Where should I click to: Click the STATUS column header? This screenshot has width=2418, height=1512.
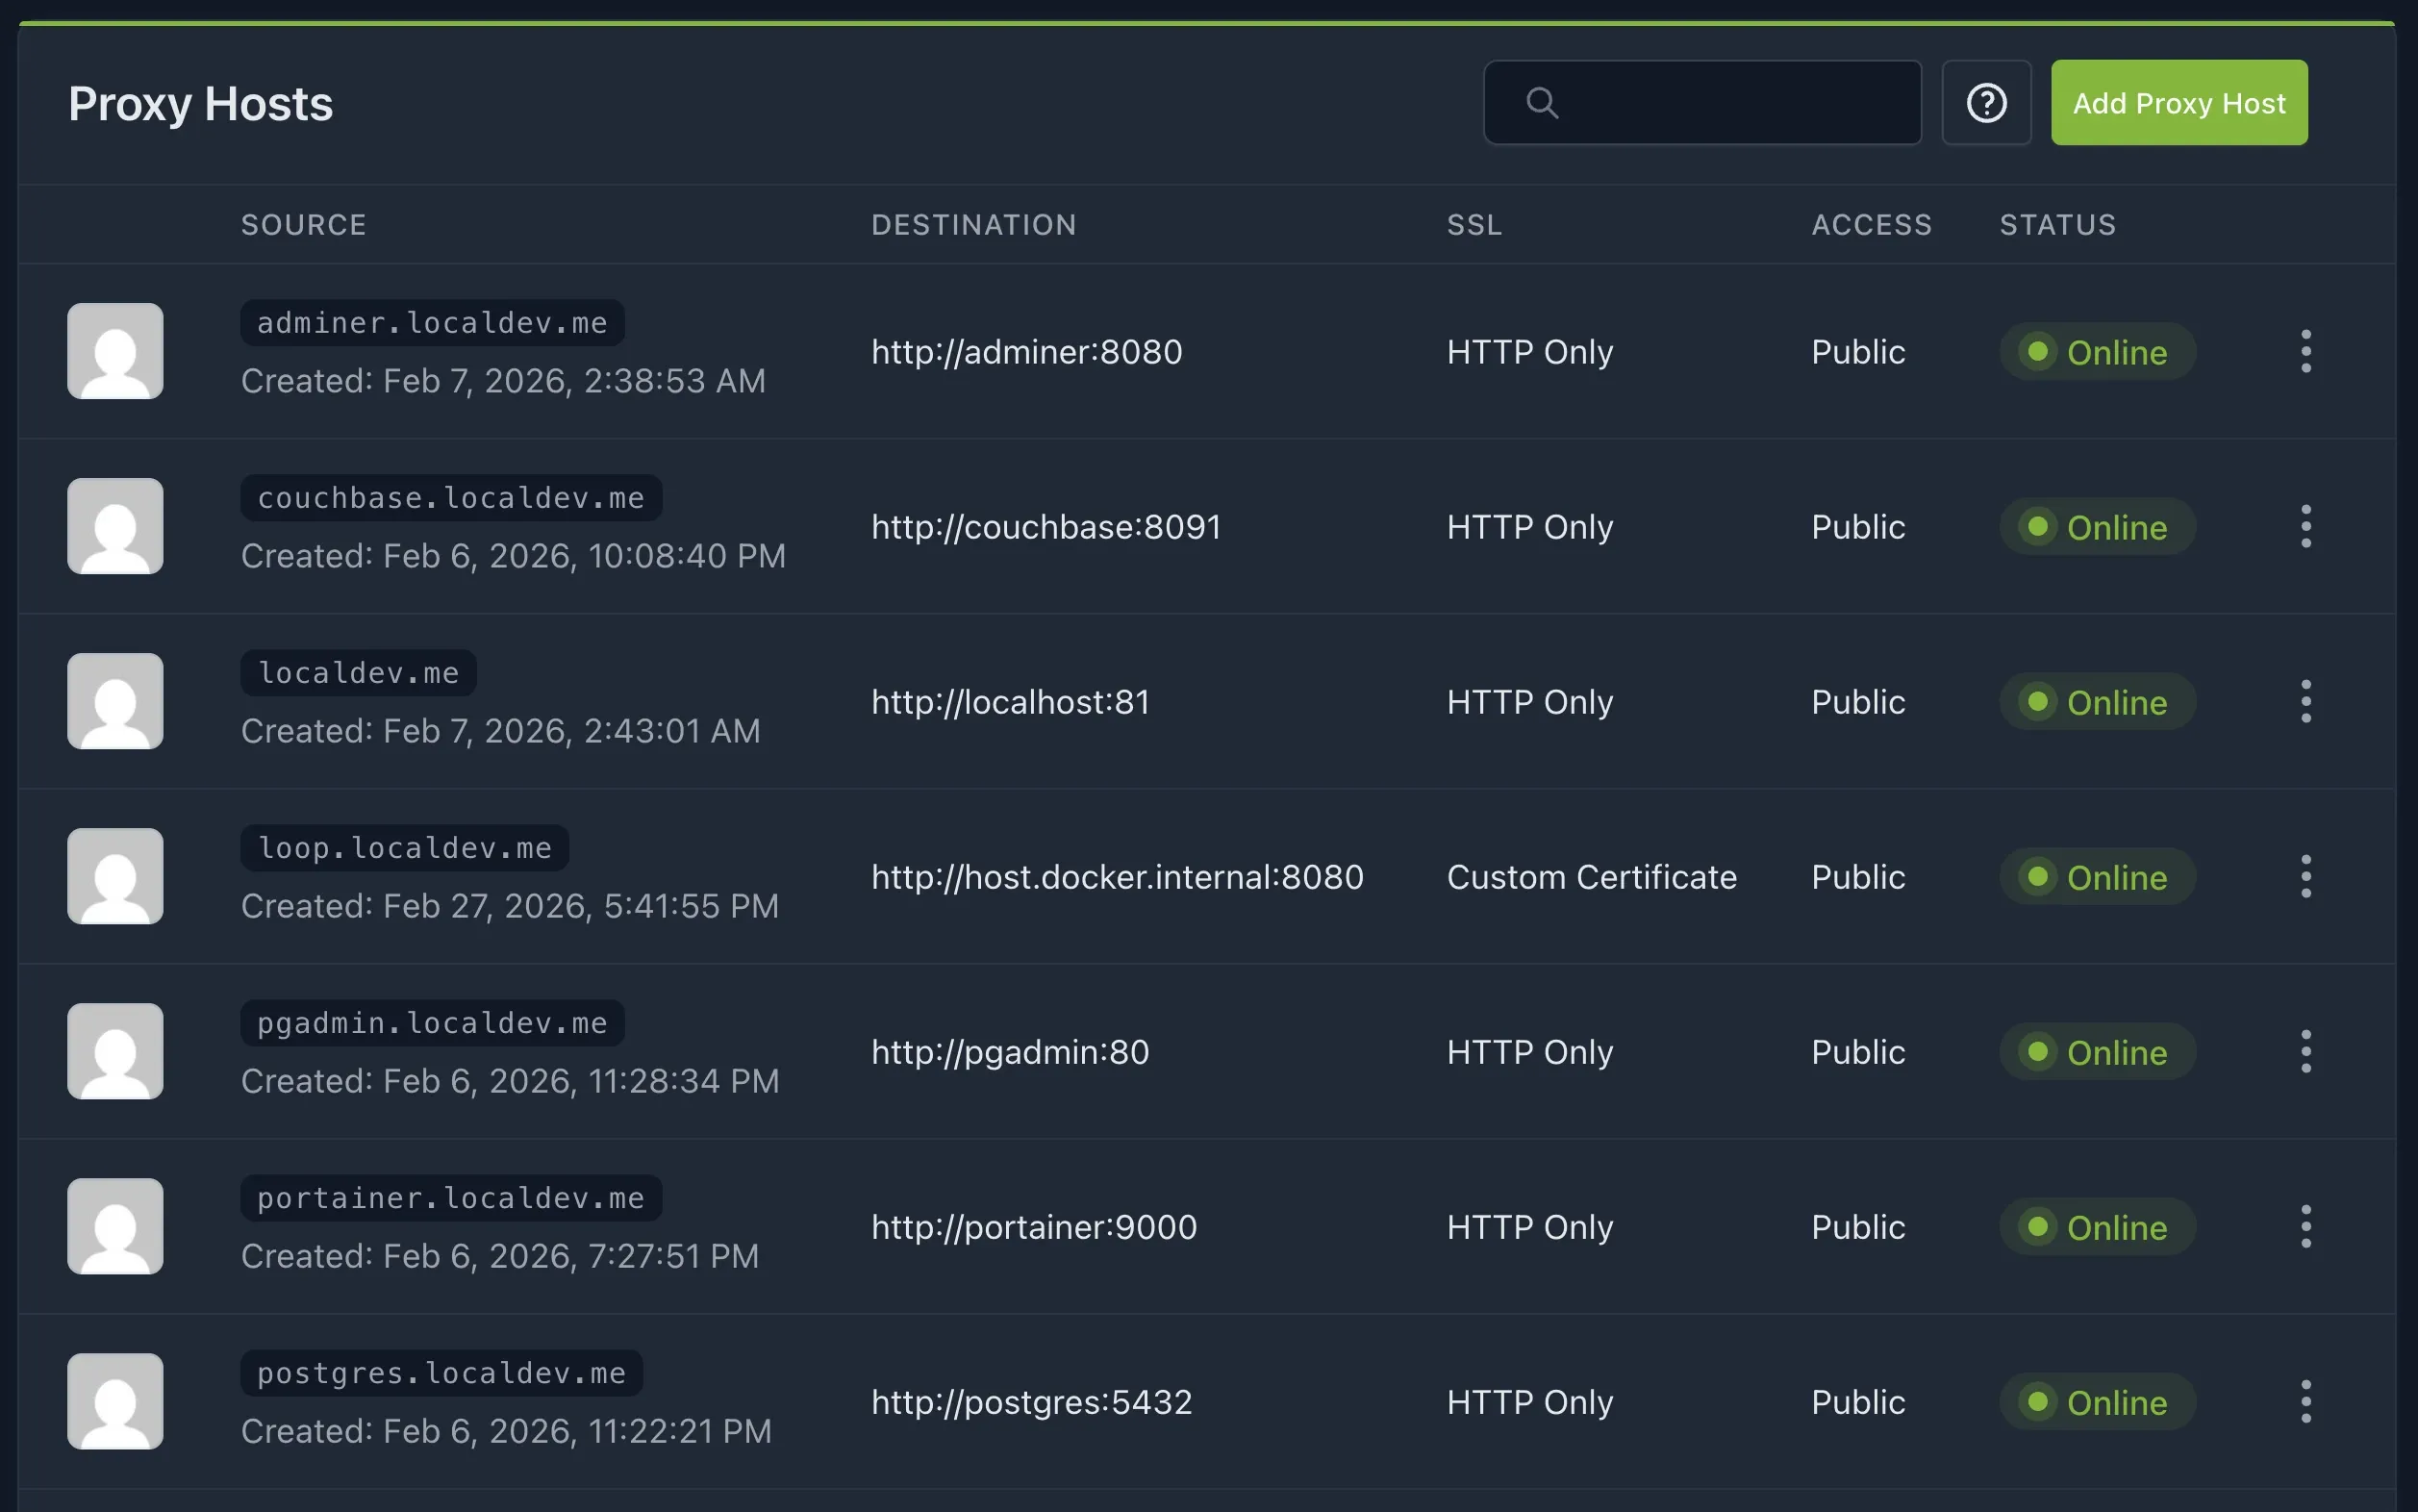click(x=2058, y=225)
